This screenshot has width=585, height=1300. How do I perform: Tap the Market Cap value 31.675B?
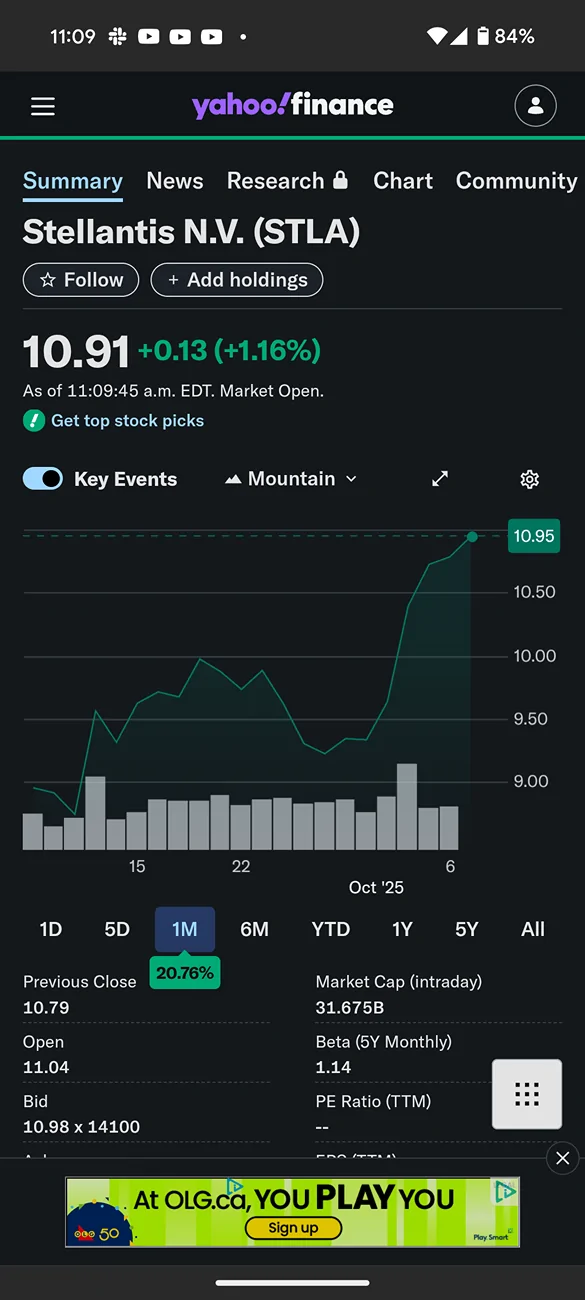click(349, 1008)
